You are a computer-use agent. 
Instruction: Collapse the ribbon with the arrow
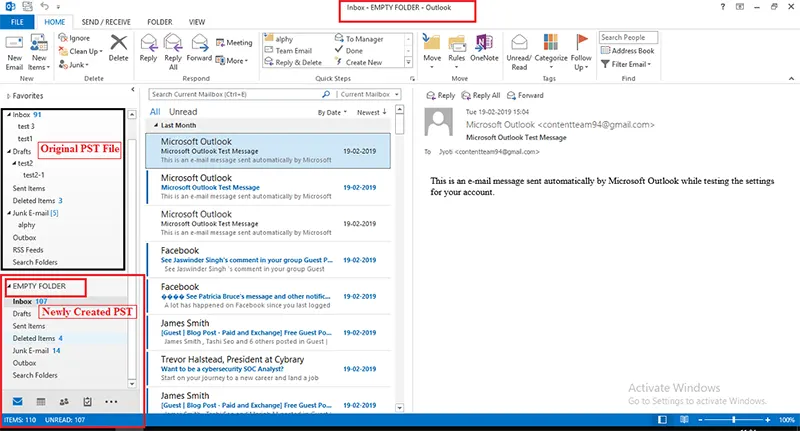pos(791,79)
